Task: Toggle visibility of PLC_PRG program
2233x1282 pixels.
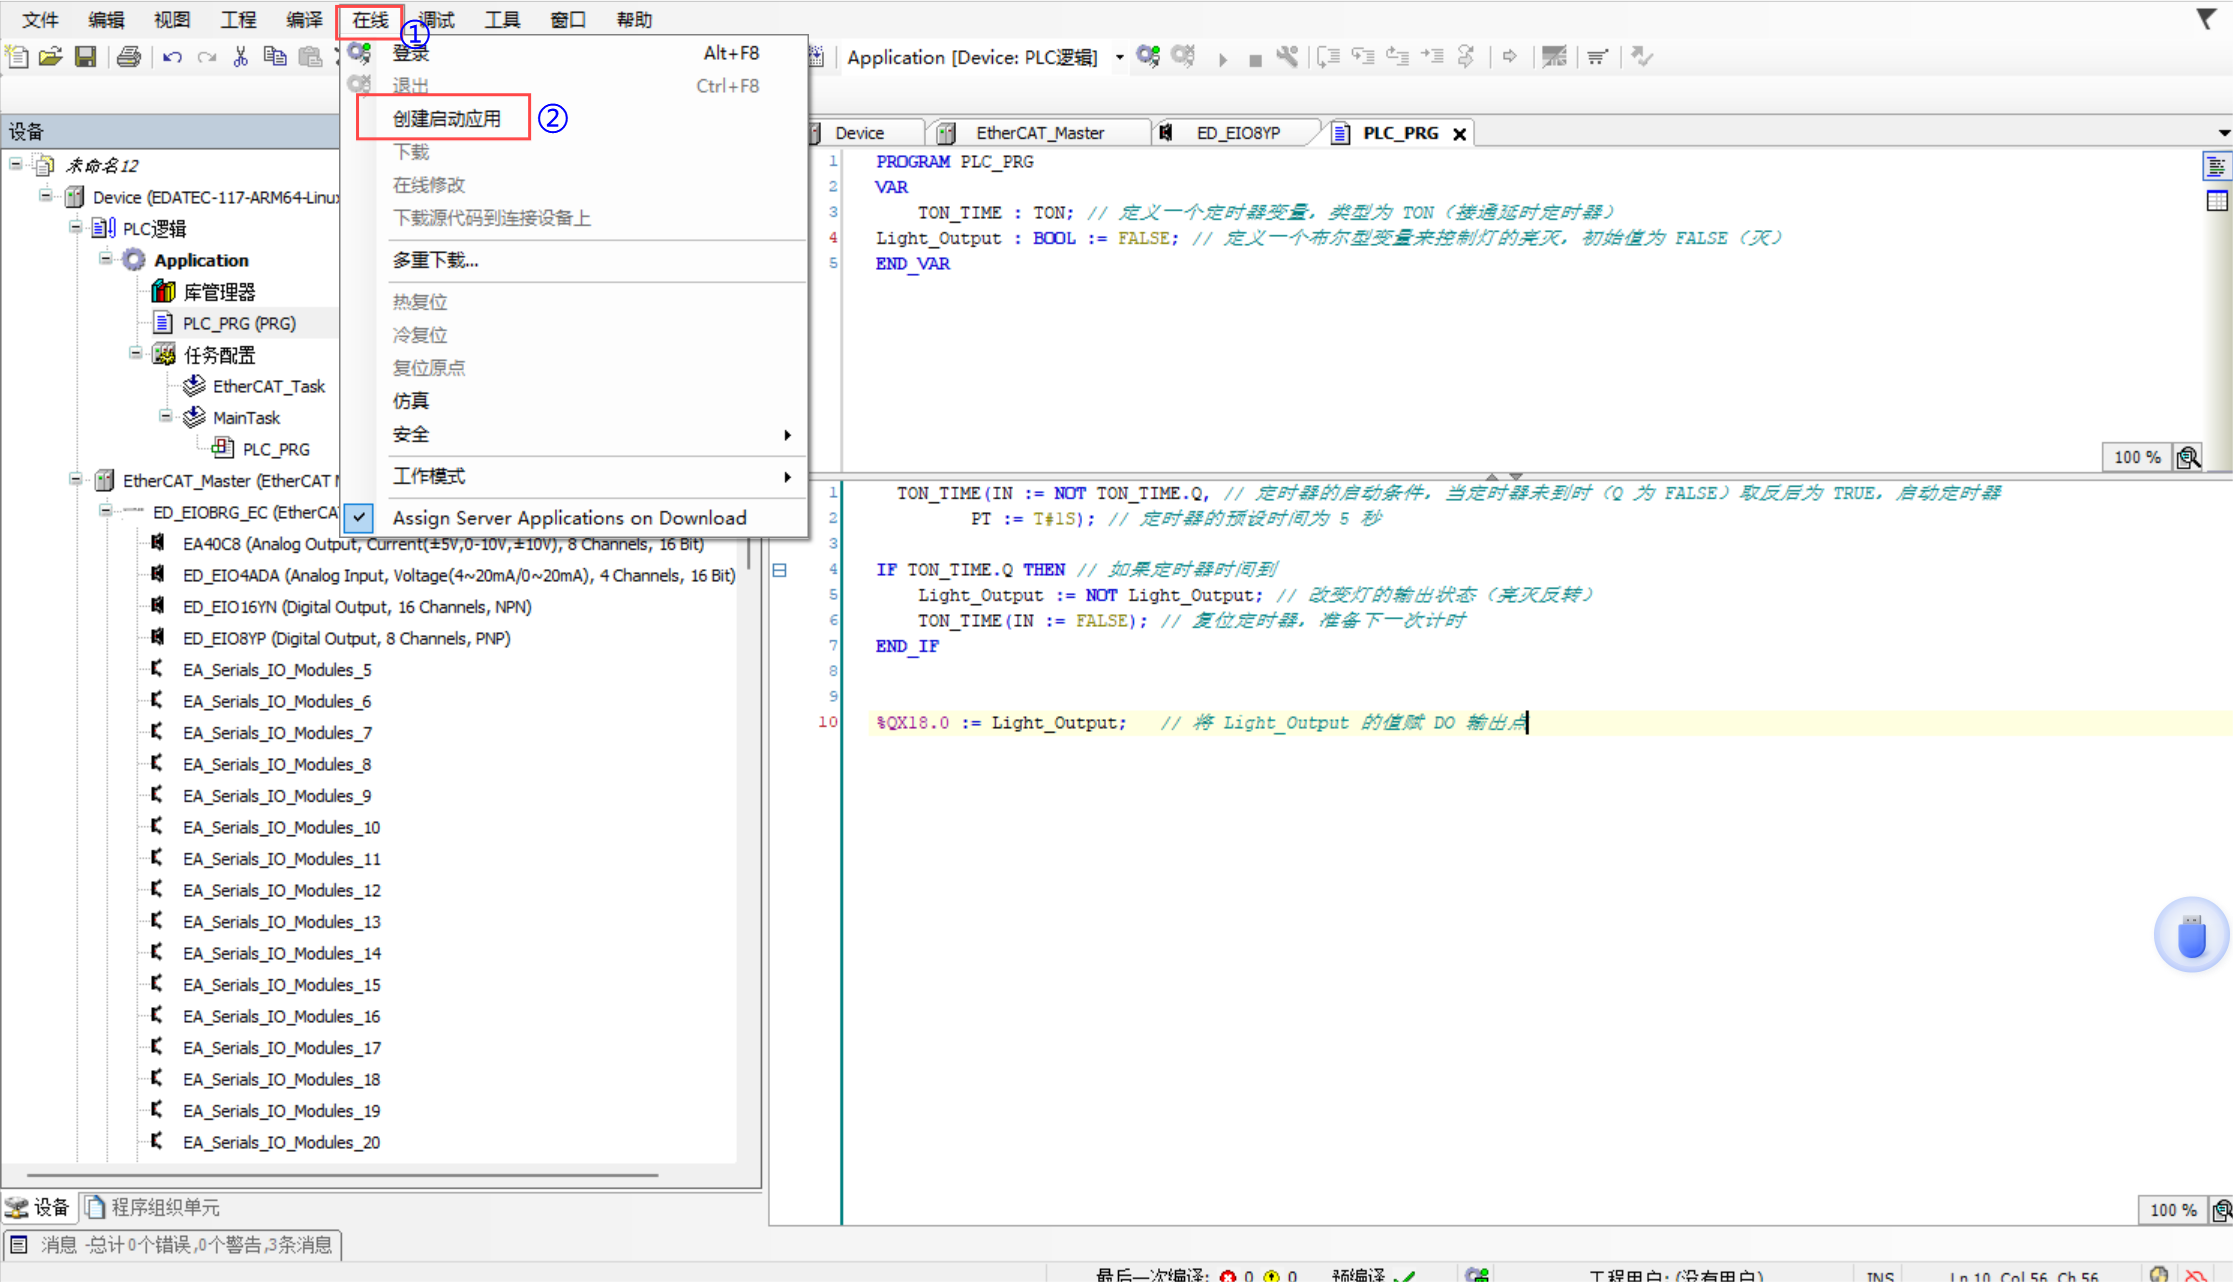Action: (x=1459, y=132)
